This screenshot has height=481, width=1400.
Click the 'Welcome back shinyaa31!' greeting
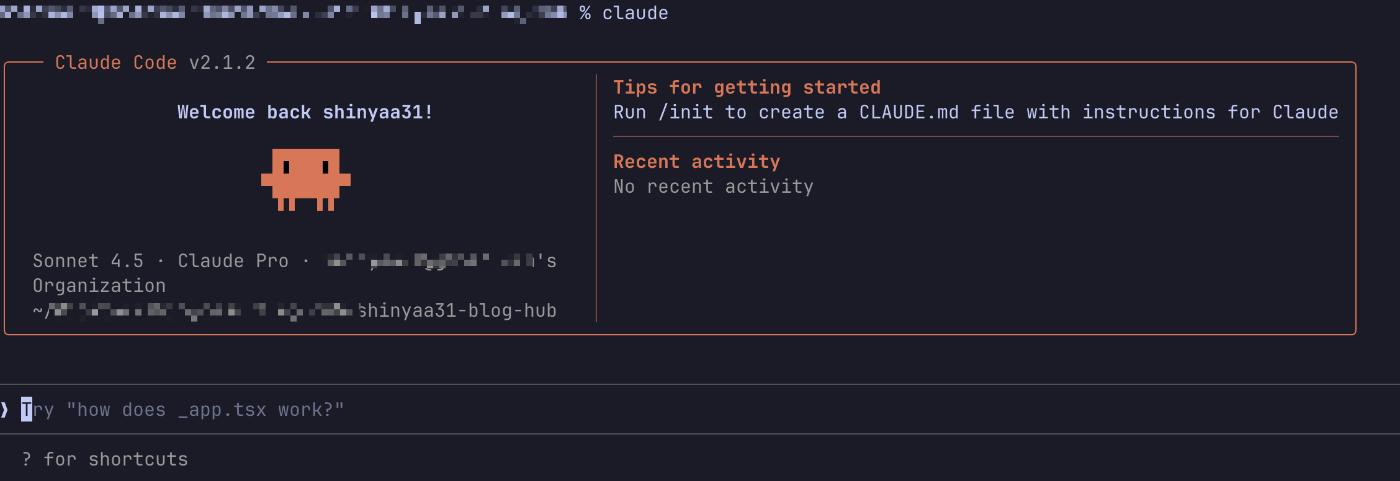coord(305,112)
